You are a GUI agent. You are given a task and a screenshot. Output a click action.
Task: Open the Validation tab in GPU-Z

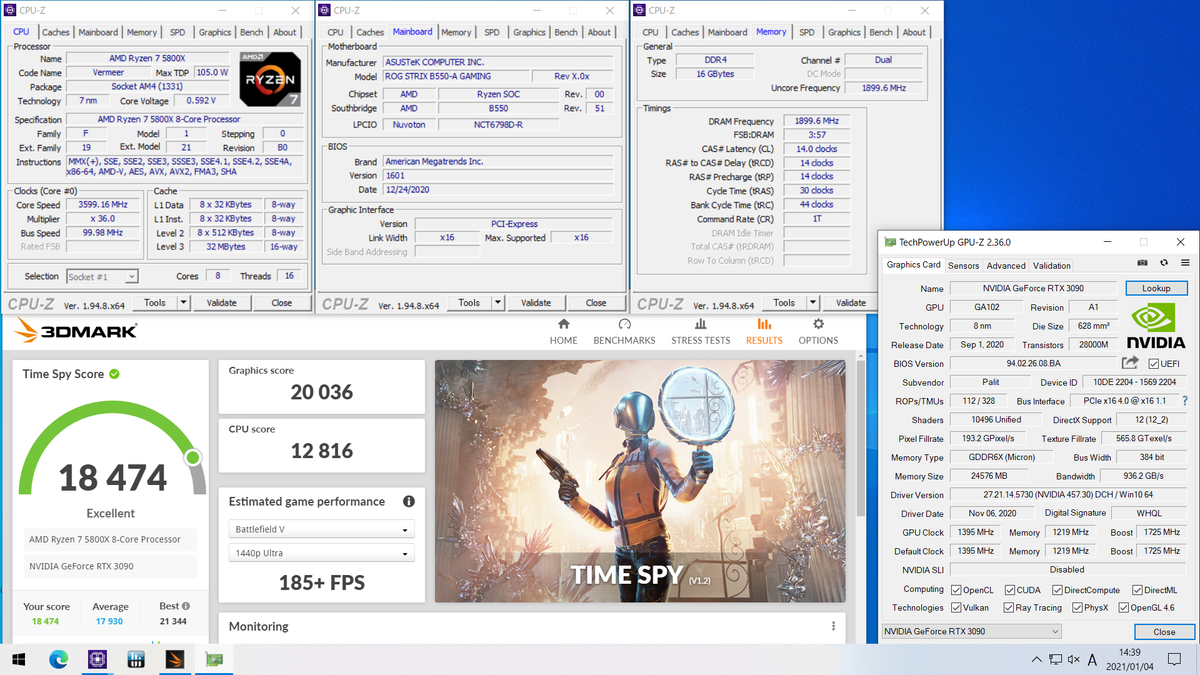[1051, 266]
